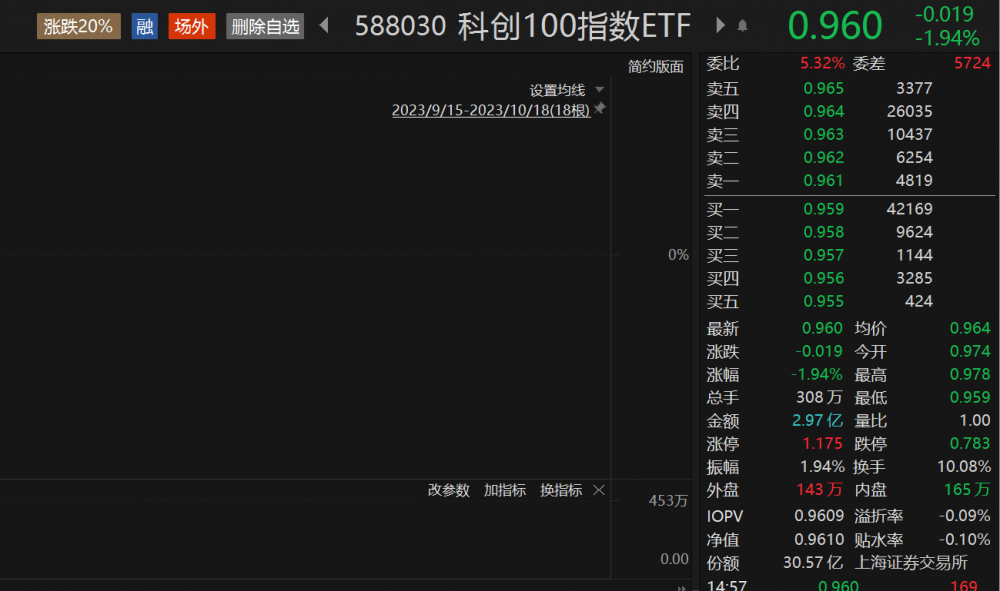1000x591 pixels.
Task: Click 买五 volume 424
Action: click(x=918, y=301)
